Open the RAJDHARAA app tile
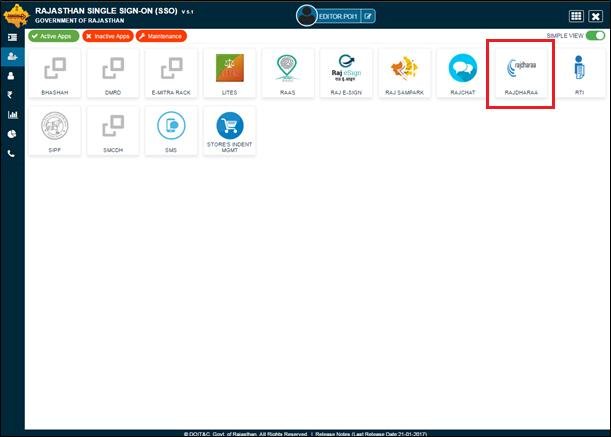The image size is (611, 437). [521, 73]
